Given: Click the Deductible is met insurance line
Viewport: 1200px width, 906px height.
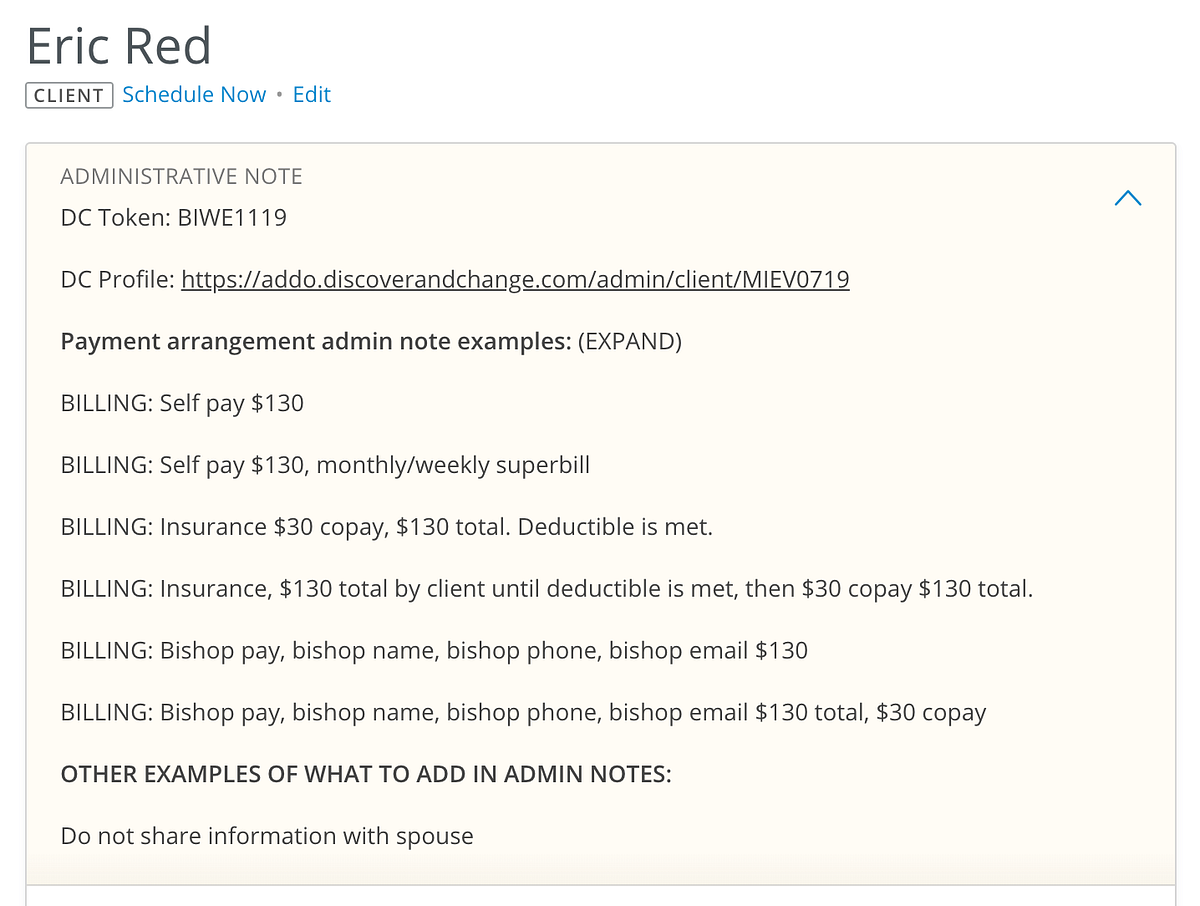Looking at the screenshot, I should (387, 527).
